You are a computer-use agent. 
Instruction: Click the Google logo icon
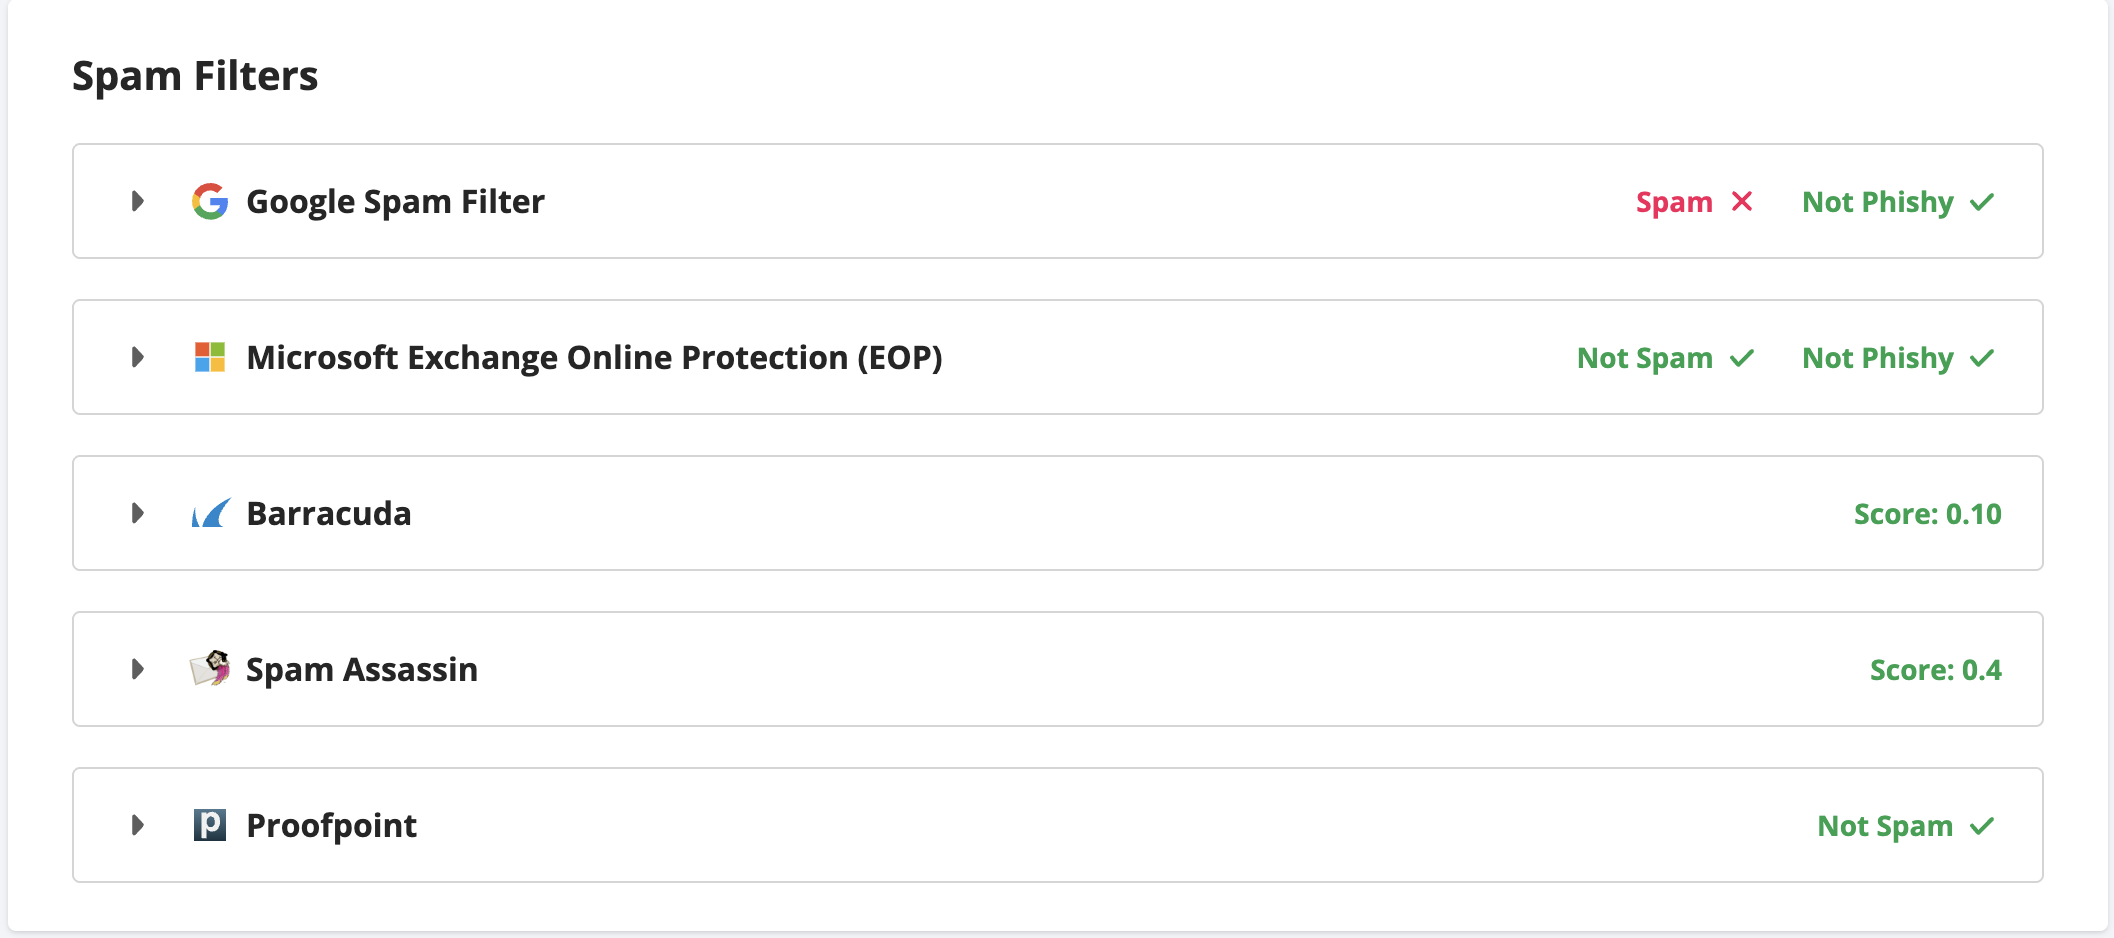pyautogui.click(x=210, y=201)
